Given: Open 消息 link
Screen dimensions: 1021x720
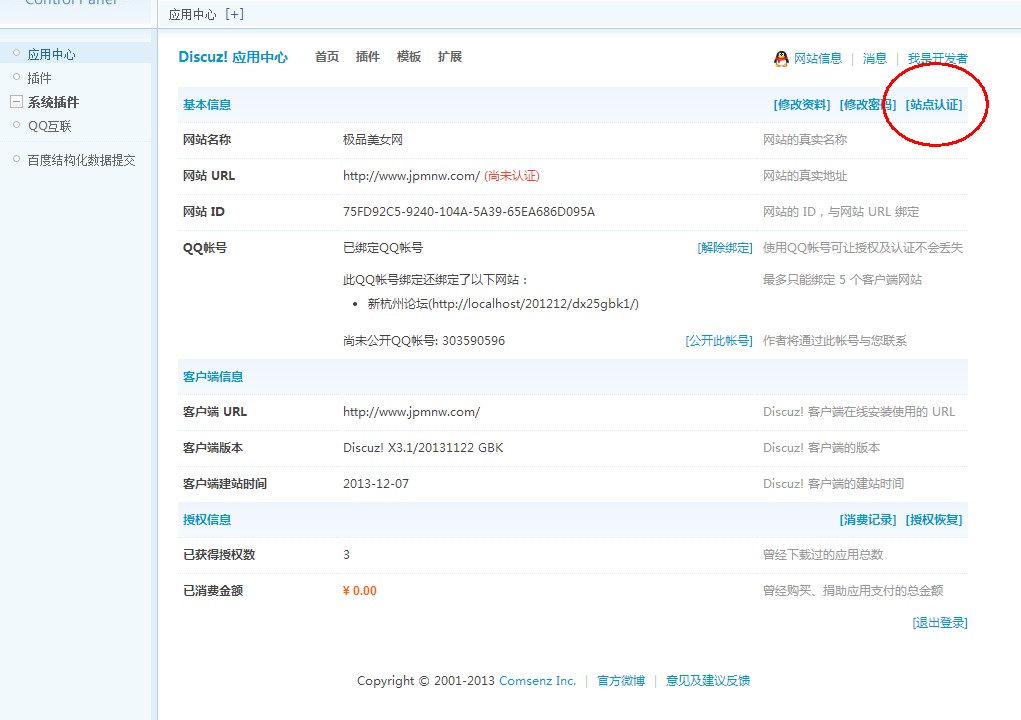Looking at the screenshot, I should pyautogui.click(x=874, y=59).
